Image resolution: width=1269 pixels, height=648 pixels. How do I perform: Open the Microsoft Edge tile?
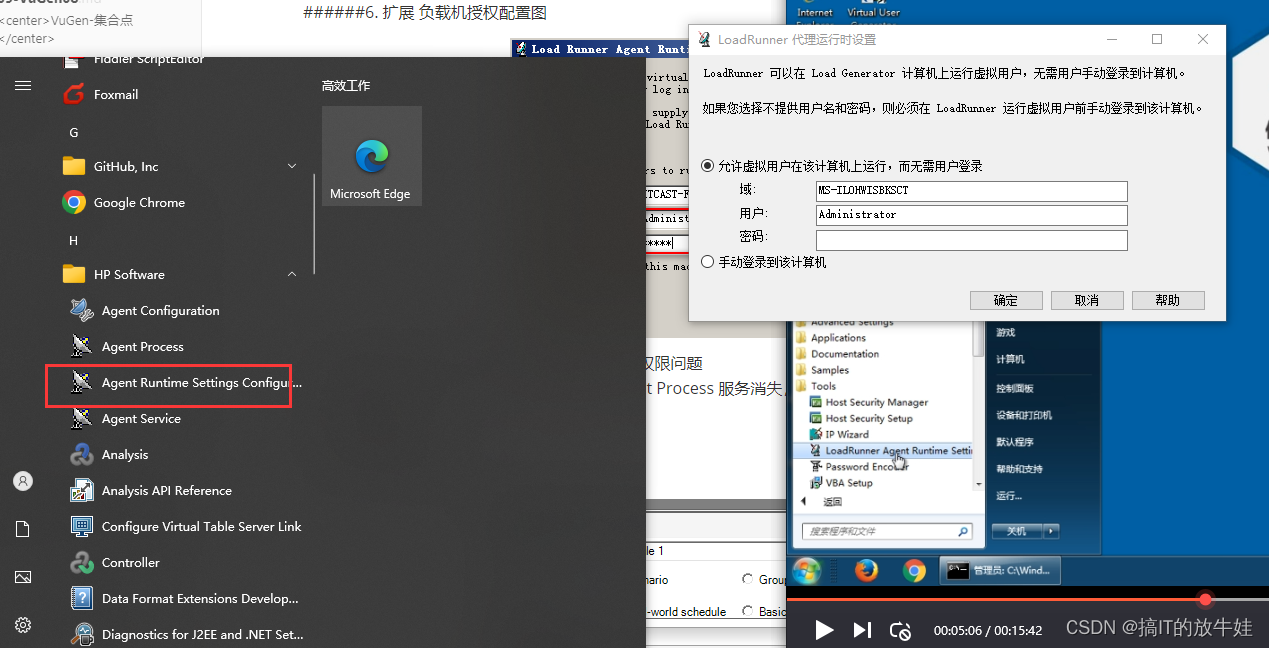point(371,156)
